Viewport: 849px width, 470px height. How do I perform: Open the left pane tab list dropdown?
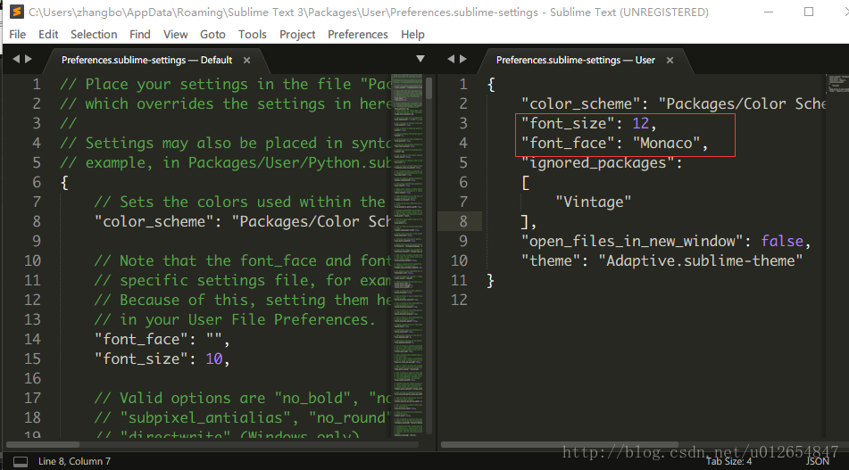click(x=420, y=60)
